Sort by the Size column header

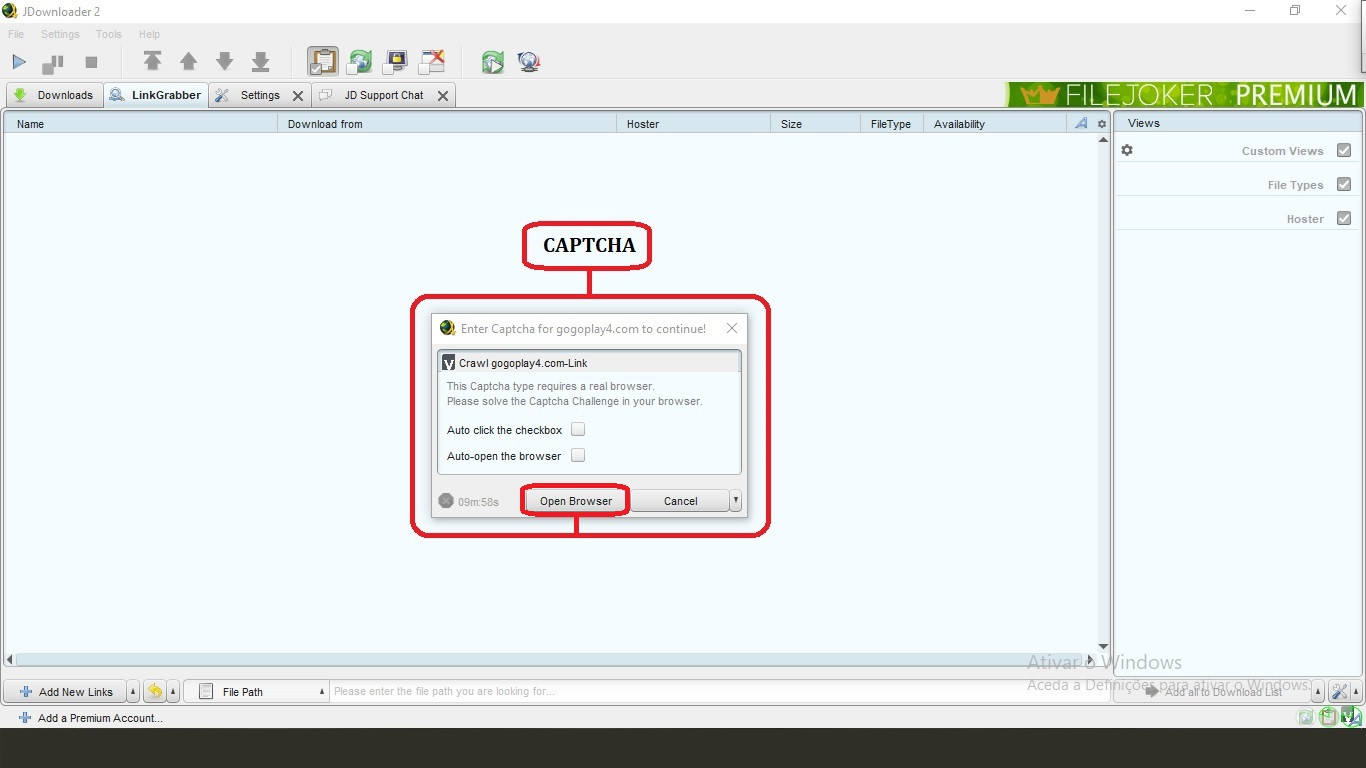pos(815,124)
